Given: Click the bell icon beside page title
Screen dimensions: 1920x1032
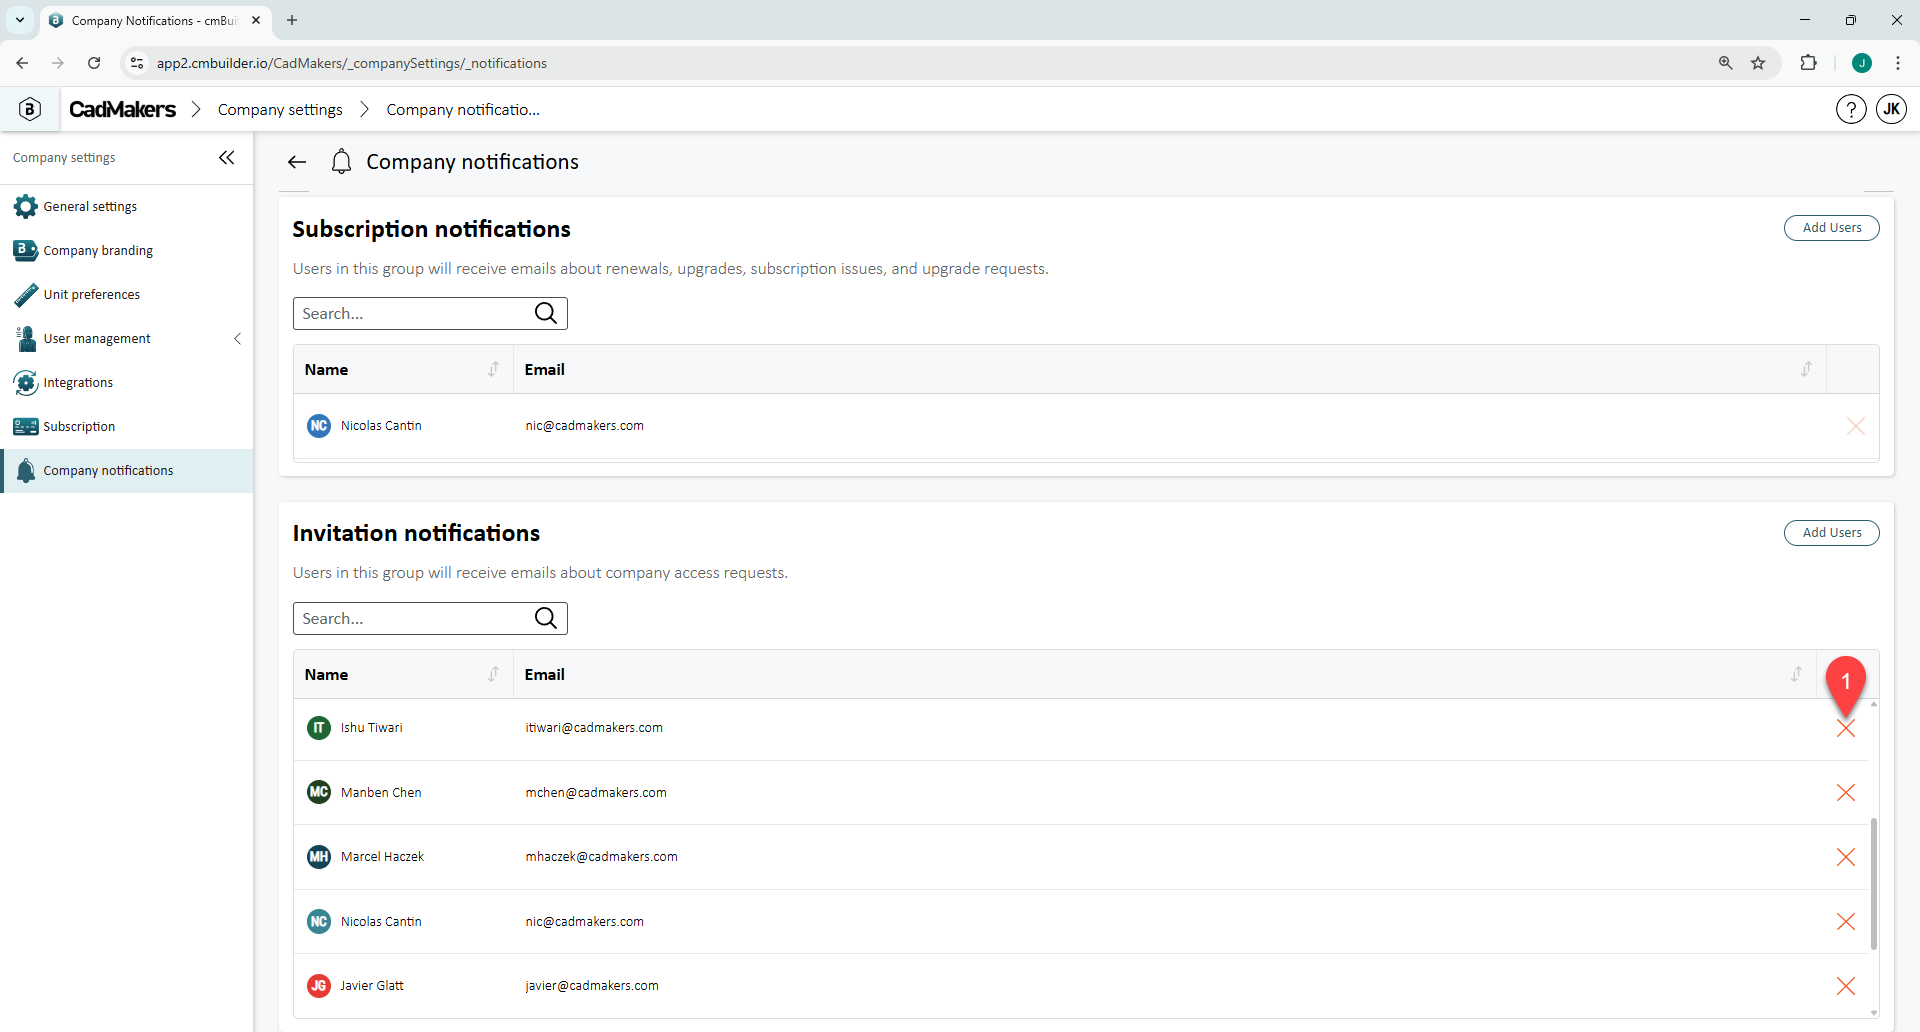Looking at the screenshot, I should click(341, 162).
